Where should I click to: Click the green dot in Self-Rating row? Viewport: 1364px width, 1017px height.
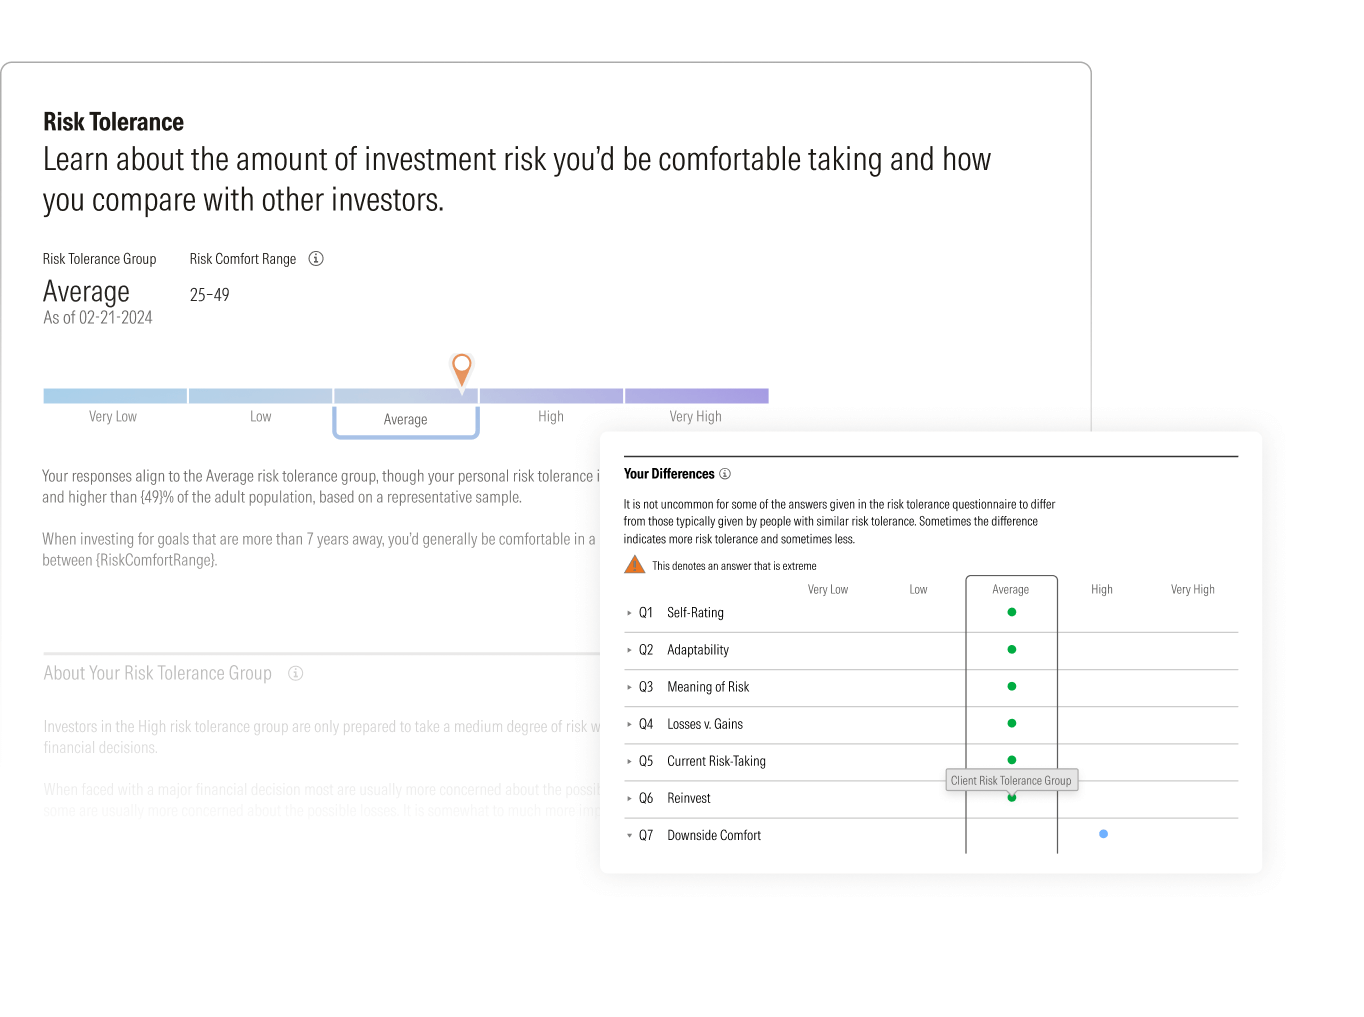(1012, 612)
